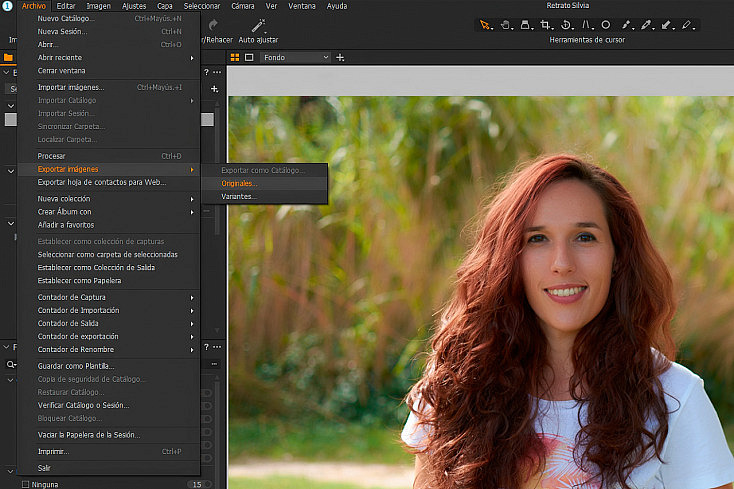
Task: Select the Crop cursor tool
Action: (545, 25)
